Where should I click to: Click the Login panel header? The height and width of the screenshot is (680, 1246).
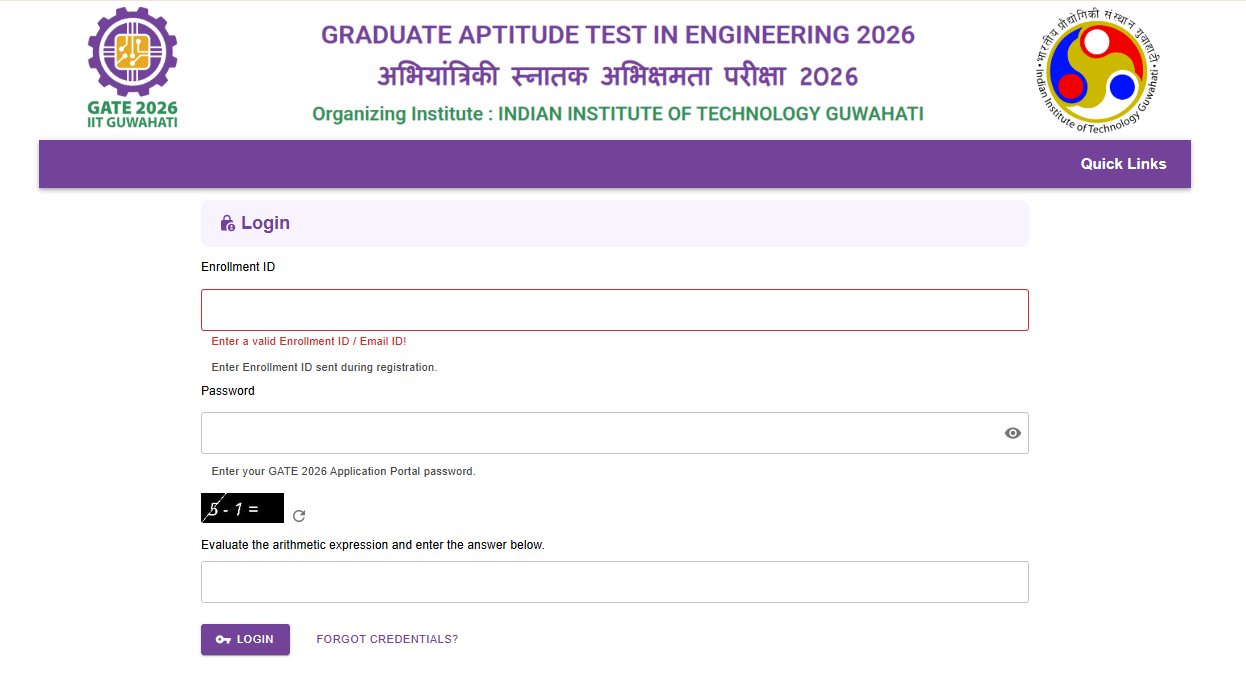(614, 222)
